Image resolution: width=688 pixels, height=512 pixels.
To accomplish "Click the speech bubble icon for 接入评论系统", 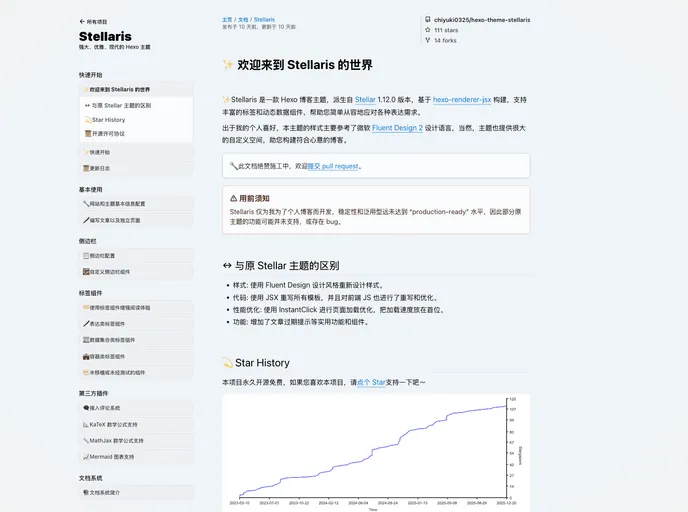I will click(86, 408).
